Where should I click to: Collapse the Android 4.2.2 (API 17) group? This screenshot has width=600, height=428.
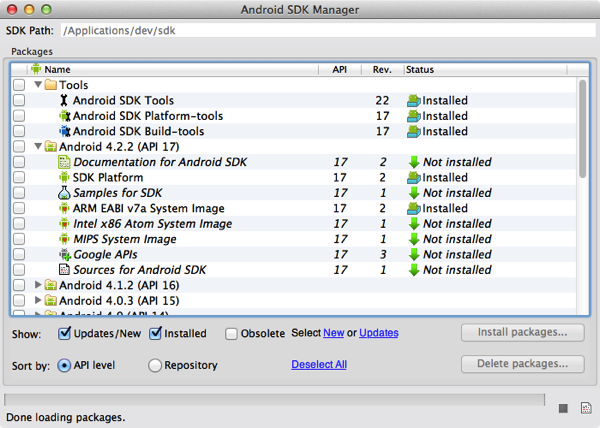pos(38,146)
